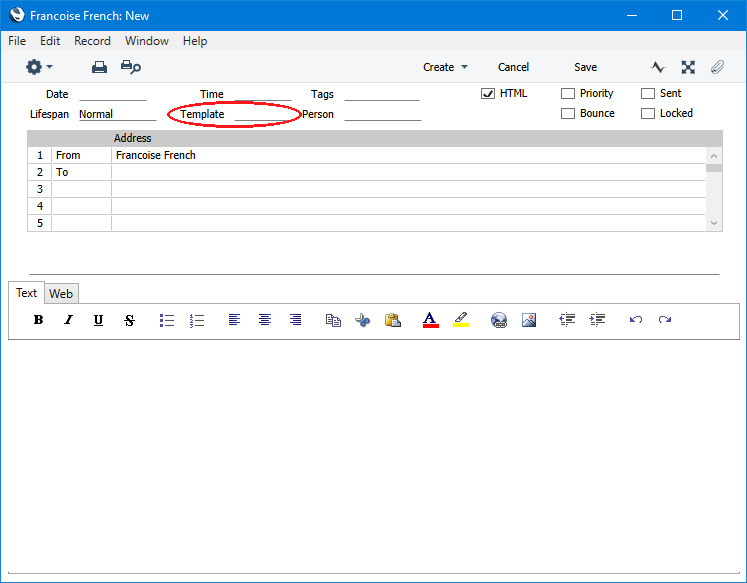Viewport: 747px width, 583px height.
Task: Click the Date input field
Action: (113, 94)
